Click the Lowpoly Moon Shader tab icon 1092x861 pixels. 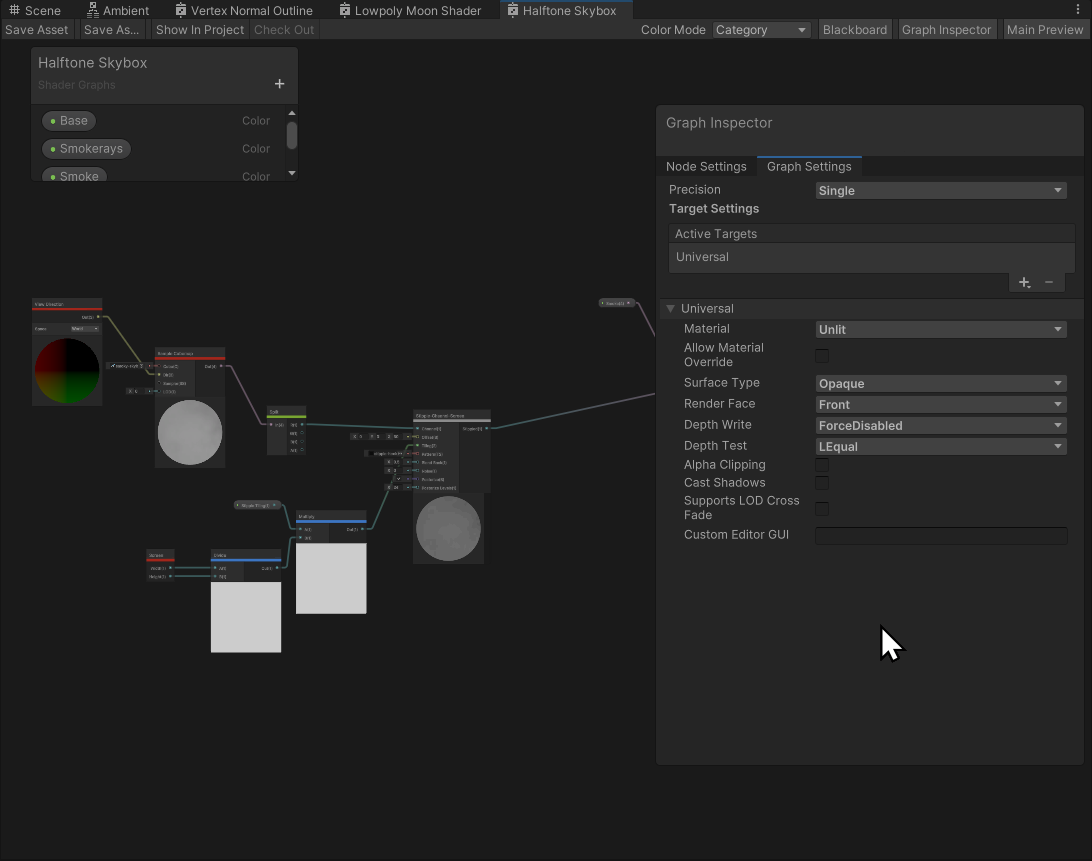point(344,10)
